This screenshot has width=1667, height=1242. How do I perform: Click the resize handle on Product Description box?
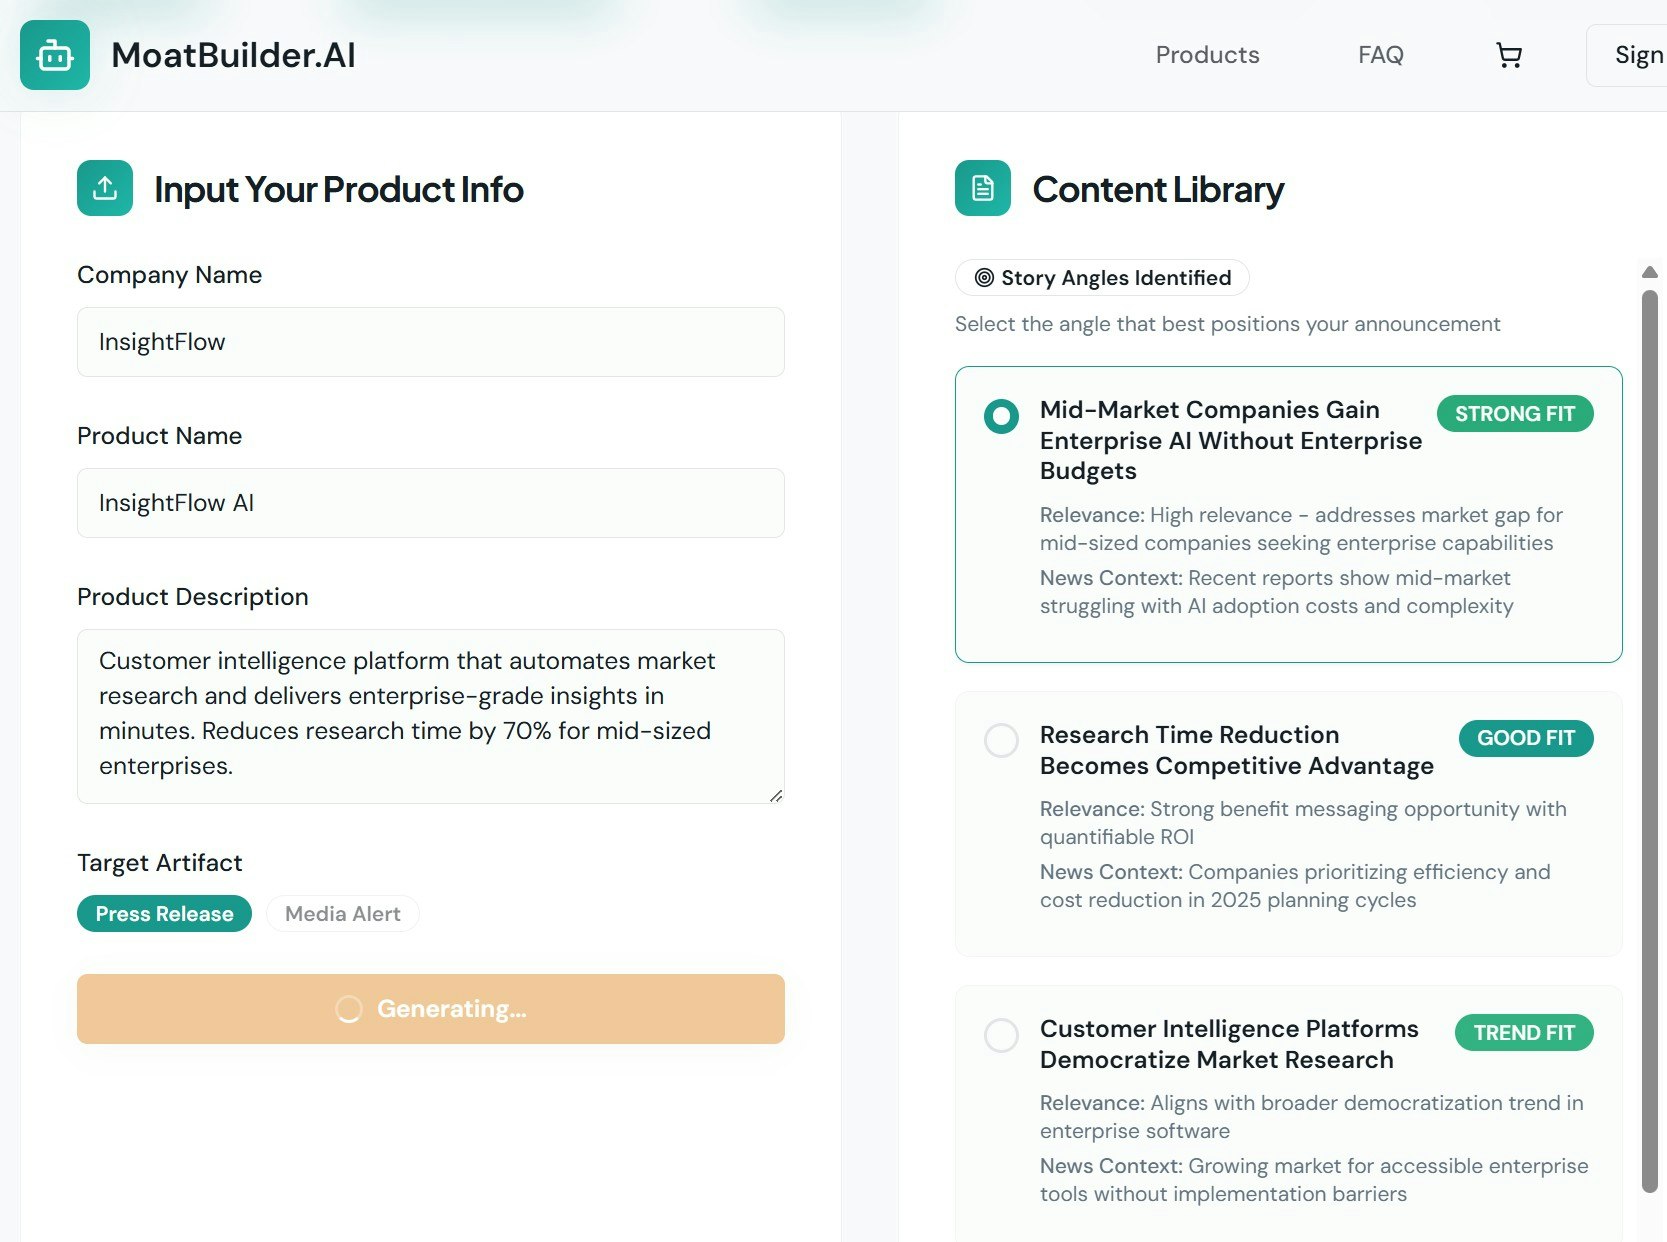[776, 796]
